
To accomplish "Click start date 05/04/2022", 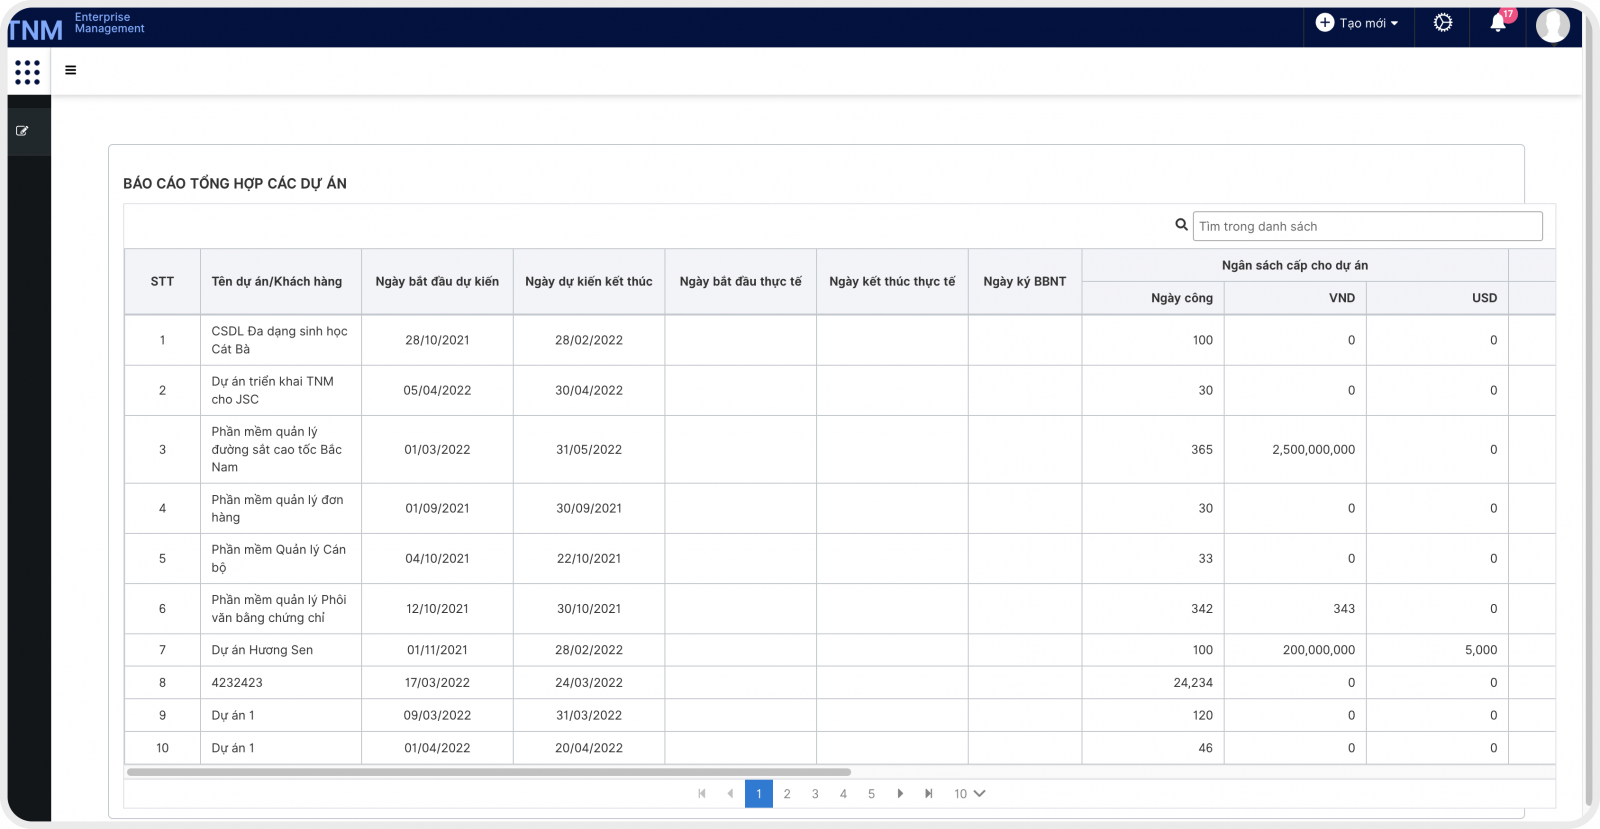I will click(437, 390).
